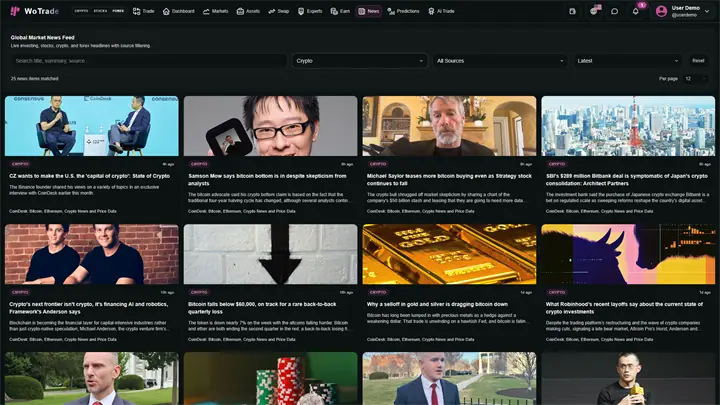Open headline 'Samson Mow says bitcoin bottom'
The height and width of the screenshot is (405, 720).
[267, 180]
